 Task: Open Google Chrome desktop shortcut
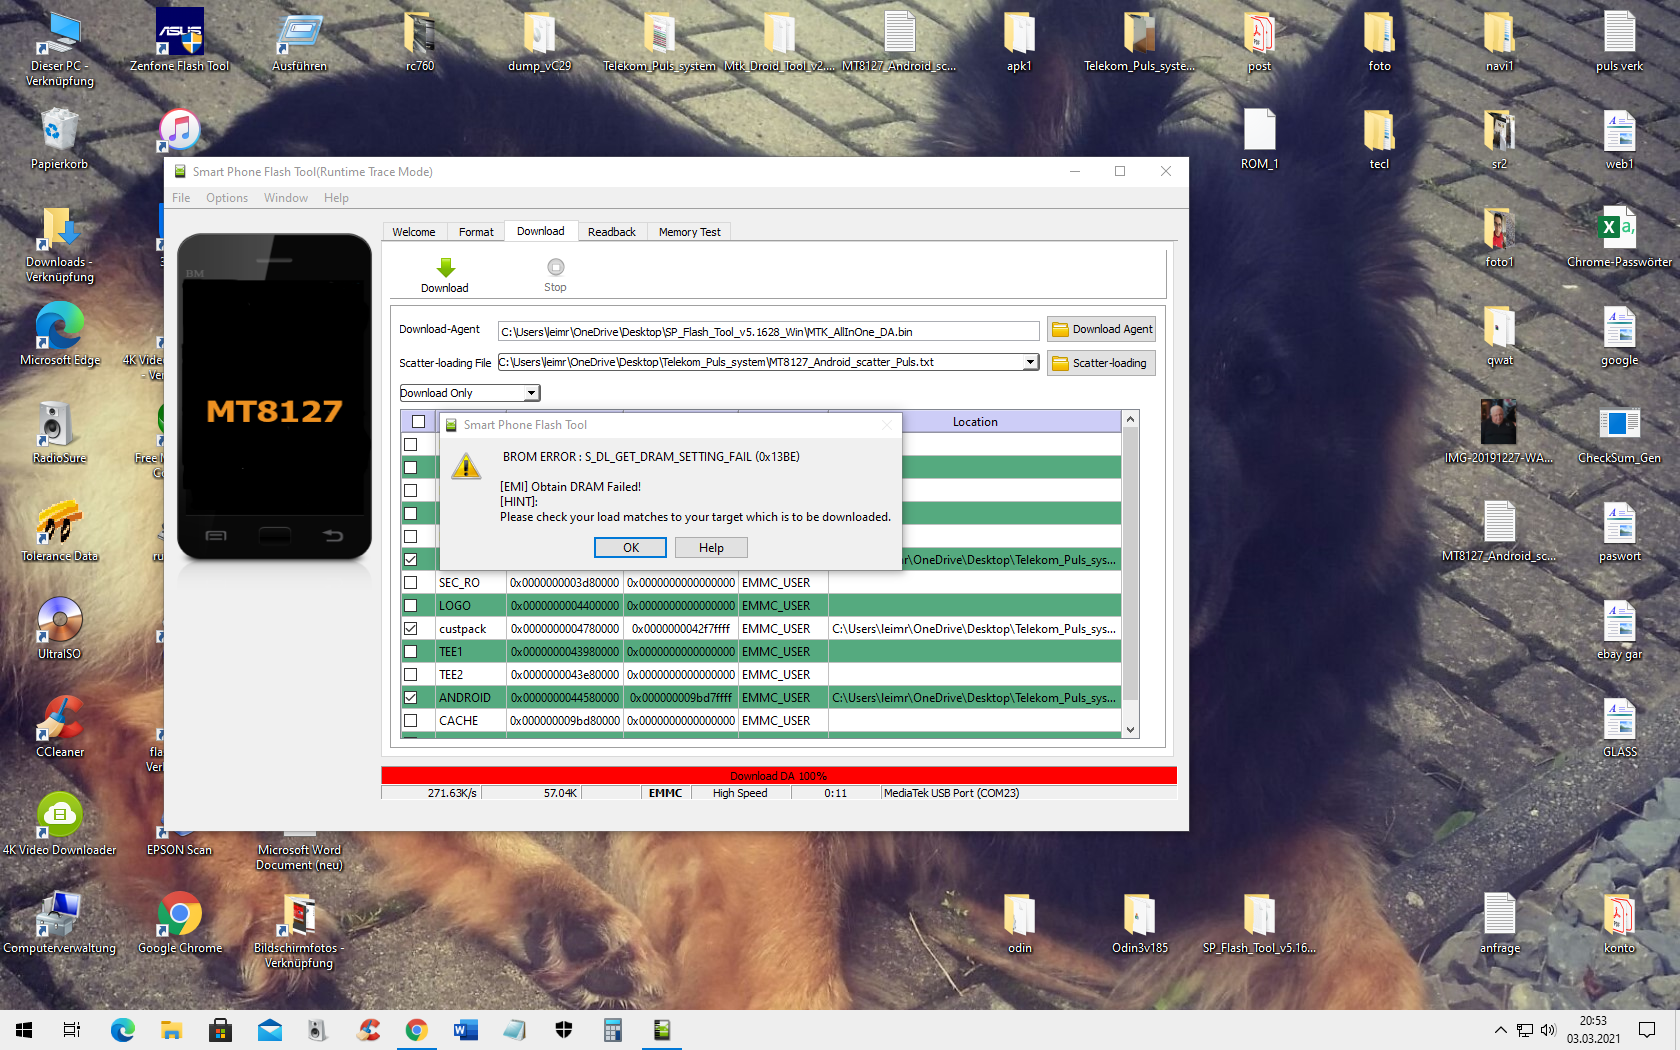pyautogui.click(x=180, y=923)
